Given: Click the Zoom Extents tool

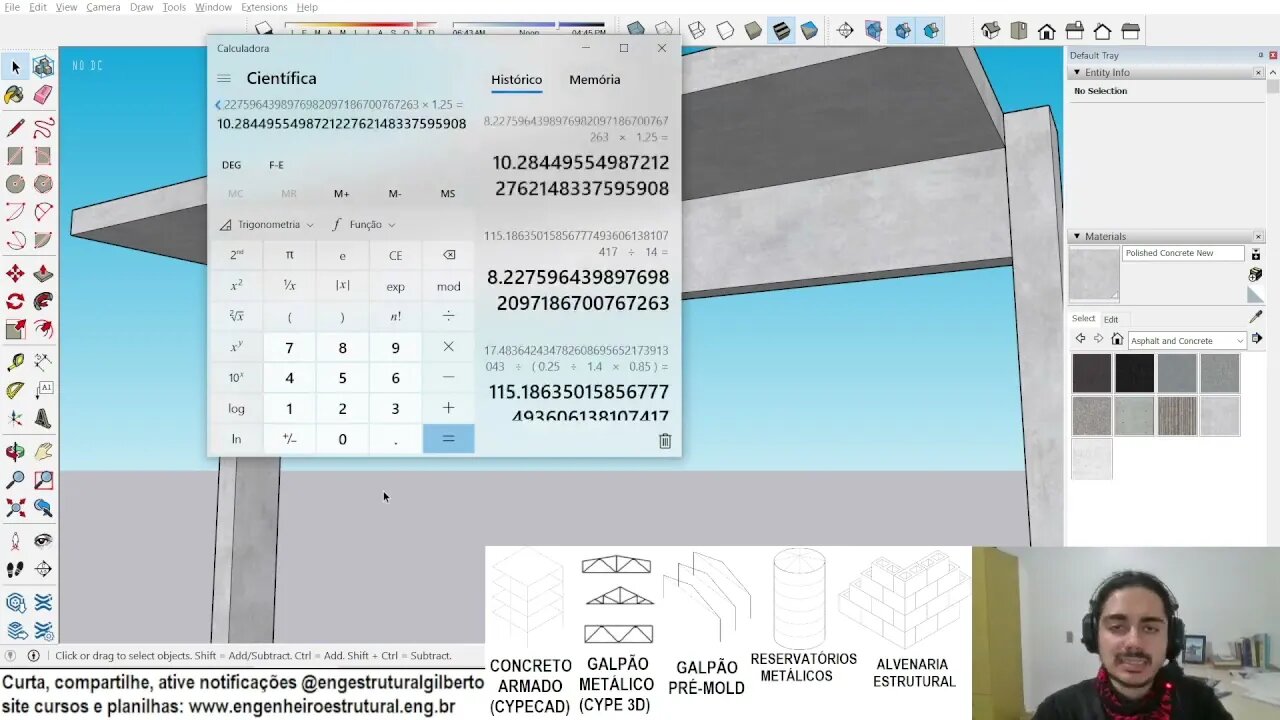Looking at the screenshot, I should pos(15,508).
